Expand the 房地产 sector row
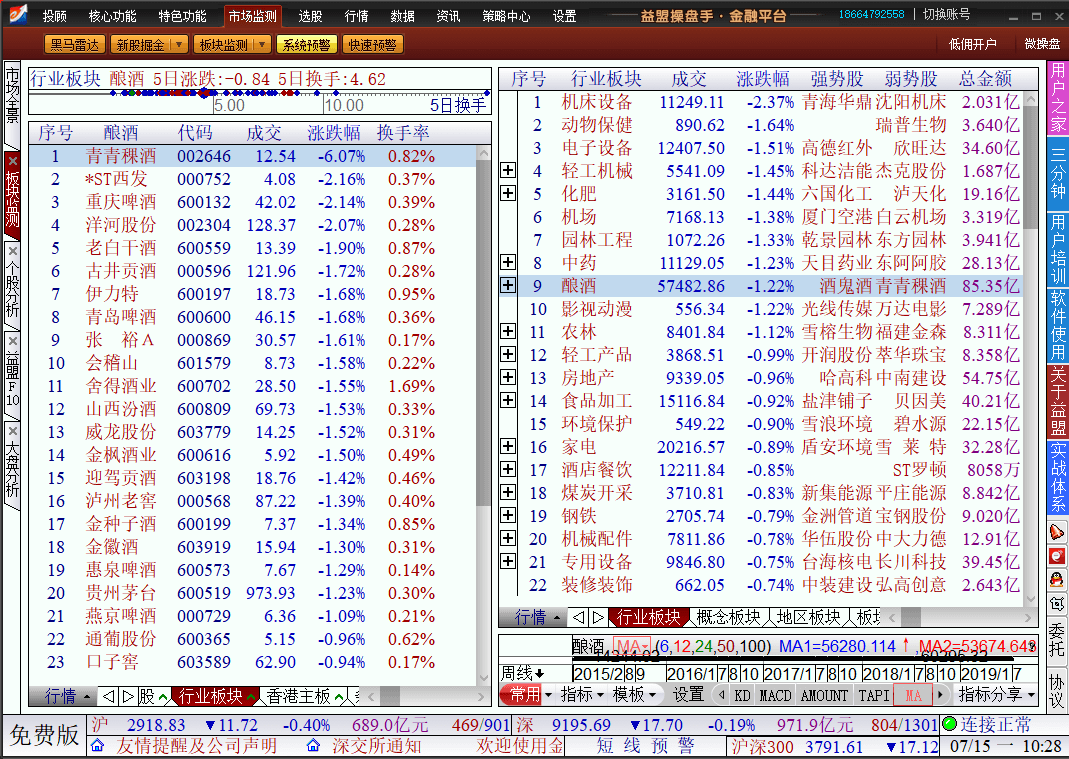 [x=508, y=377]
